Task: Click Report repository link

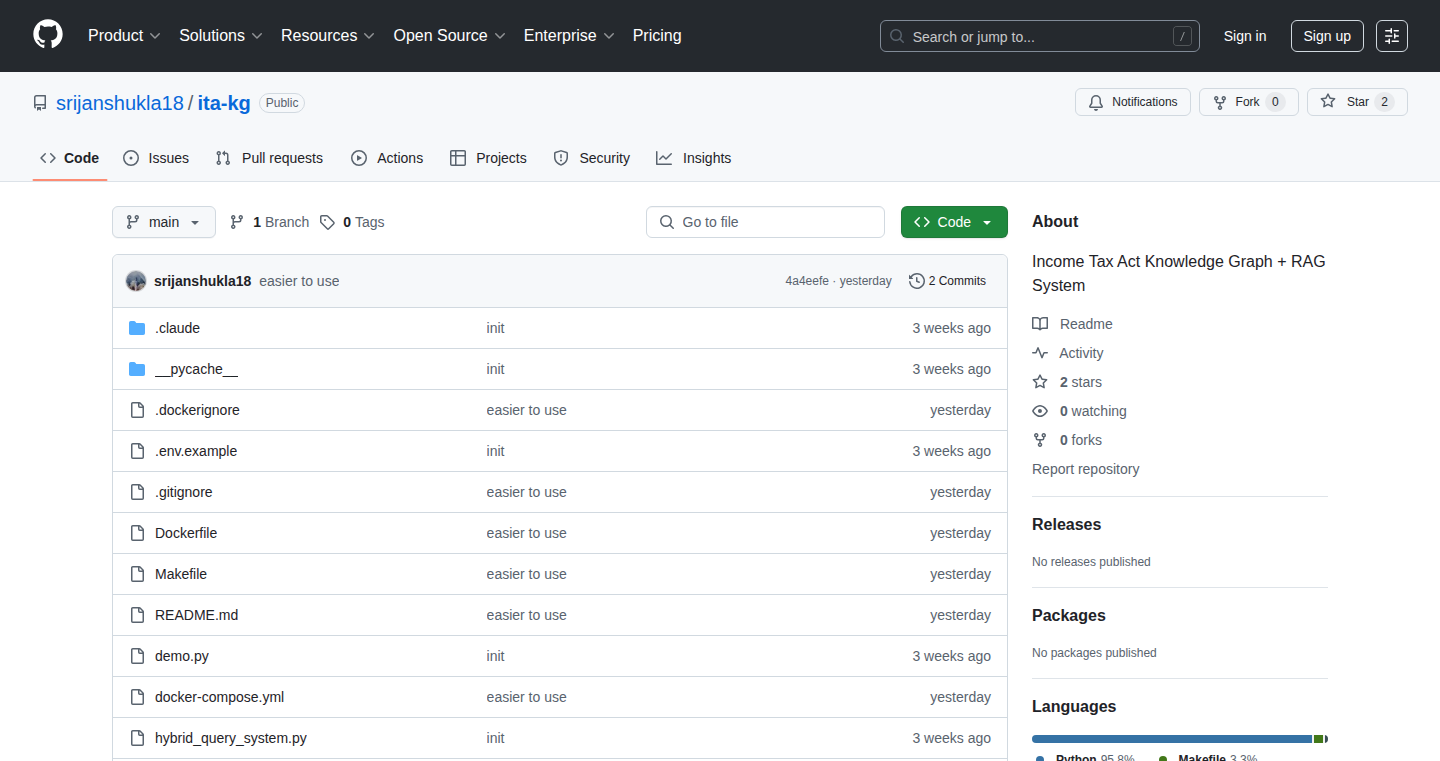Action: tap(1086, 469)
